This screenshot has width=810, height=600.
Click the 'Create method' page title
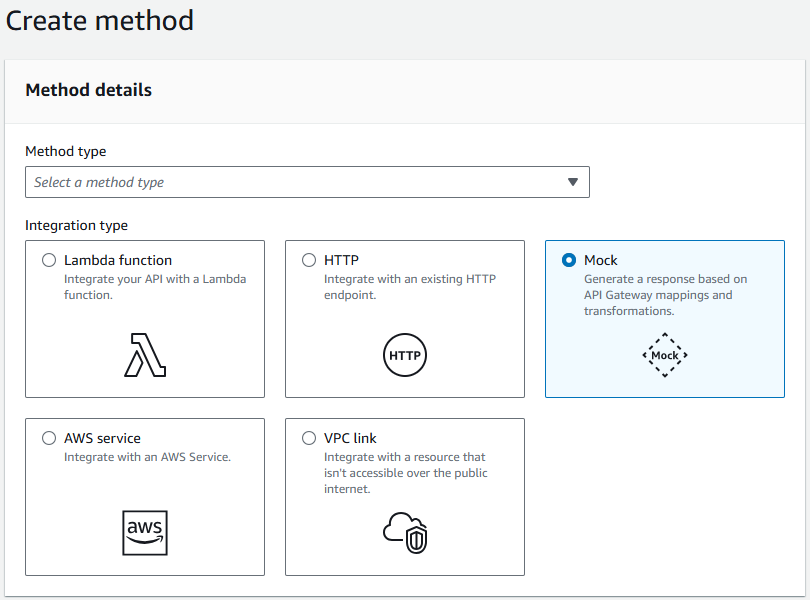tap(100, 21)
